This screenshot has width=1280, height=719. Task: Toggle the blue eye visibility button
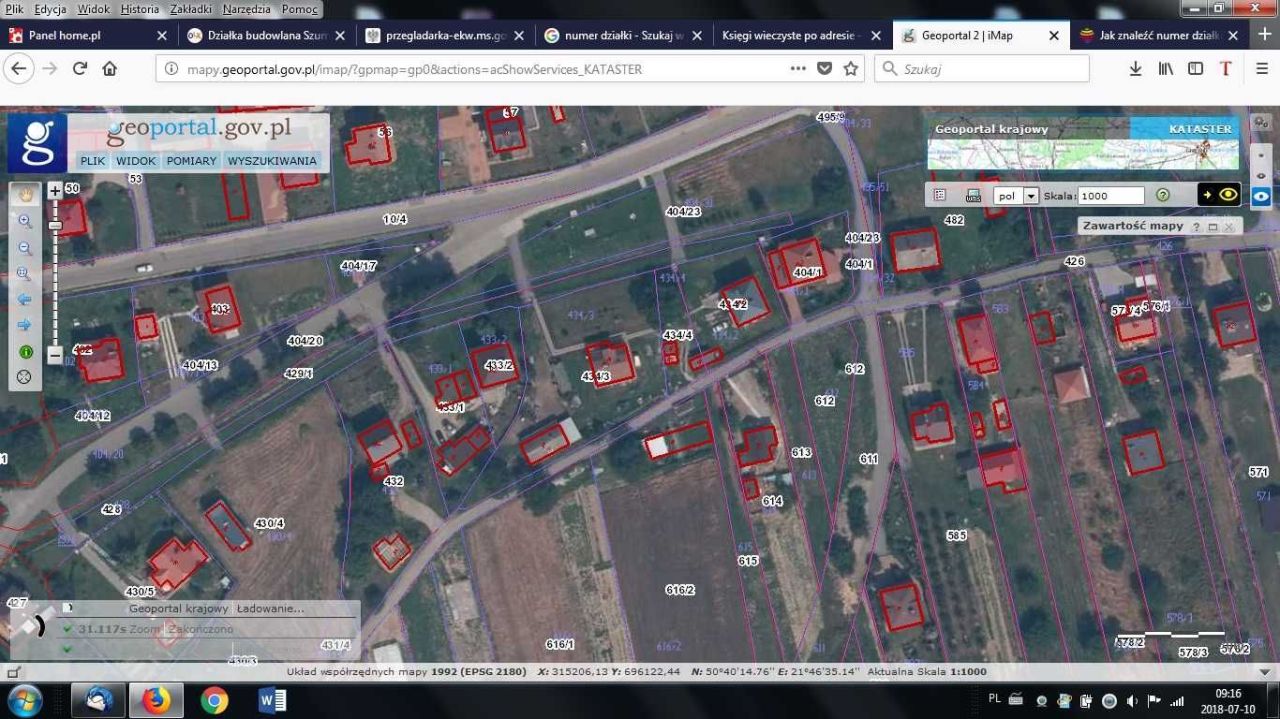point(1261,196)
